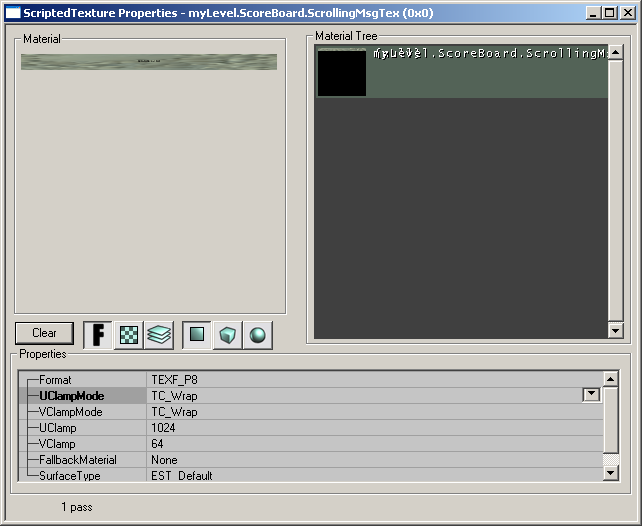Select the SurfaceType property row
642x526 pixels.
[311, 475]
